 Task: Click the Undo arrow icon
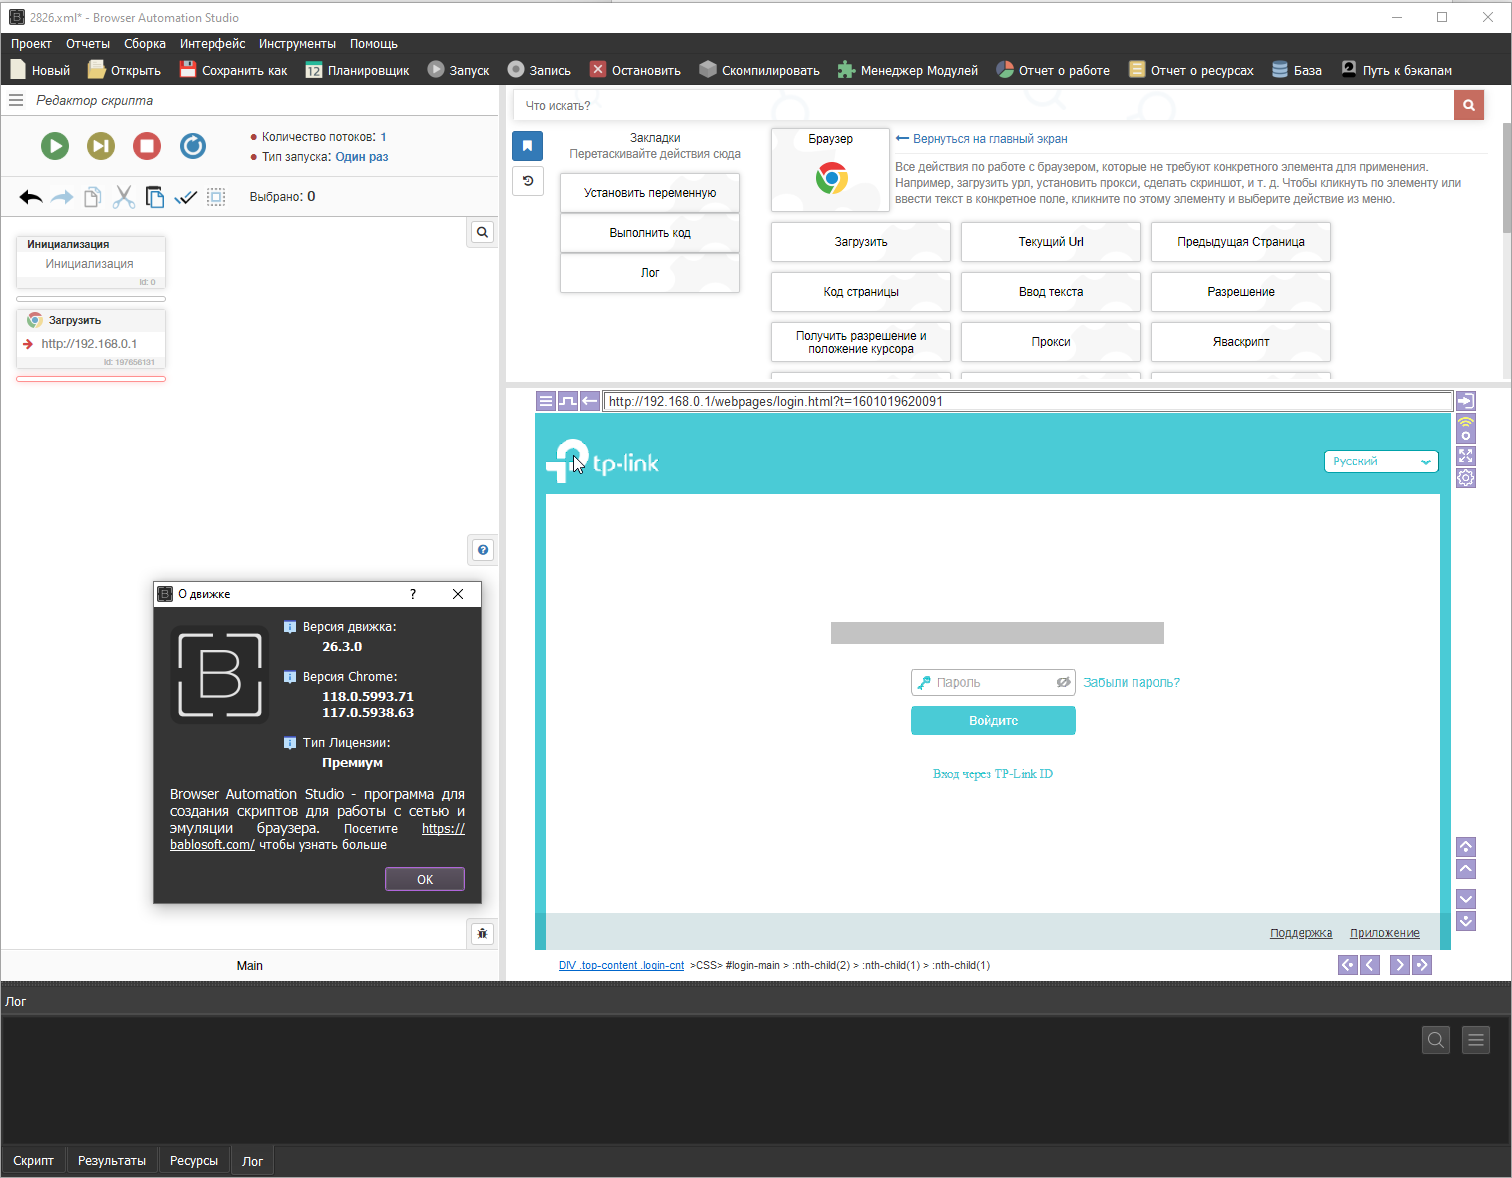point(31,197)
